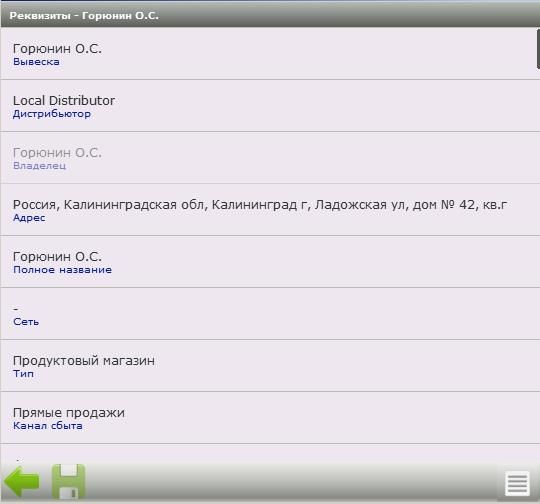Click the disabled Владелец row
The width and height of the screenshot is (540, 504).
point(270,158)
